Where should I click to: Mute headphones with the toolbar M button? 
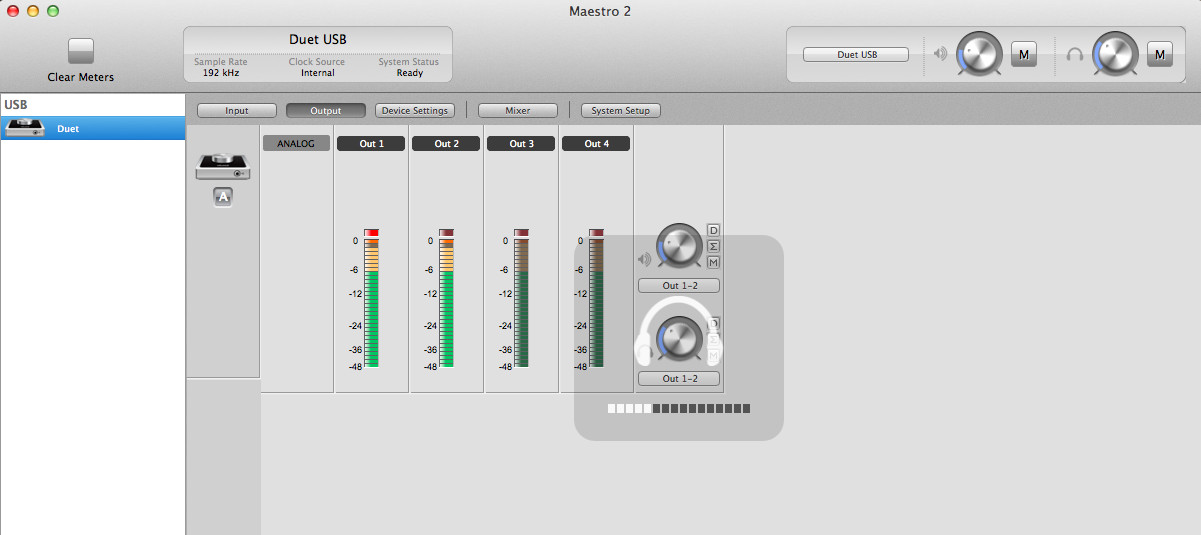click(1159, 55)
